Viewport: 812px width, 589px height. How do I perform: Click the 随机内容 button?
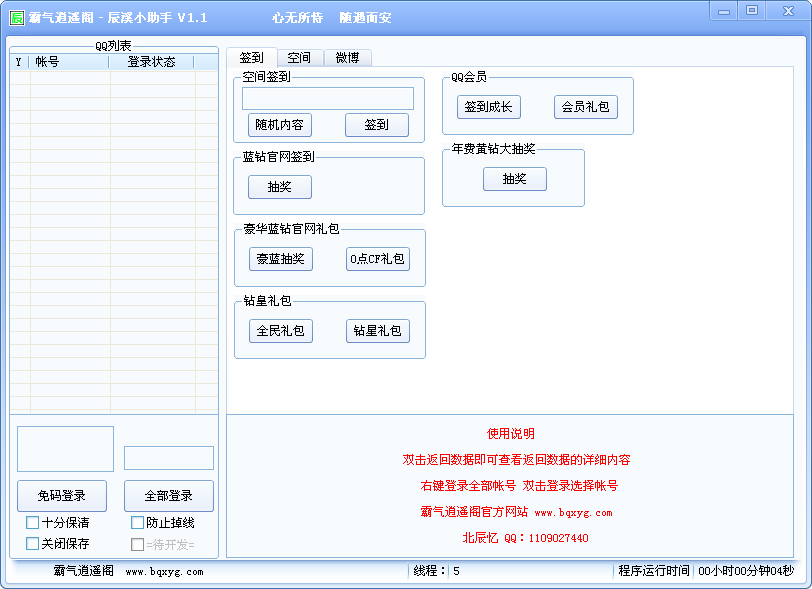click(280, 125)
